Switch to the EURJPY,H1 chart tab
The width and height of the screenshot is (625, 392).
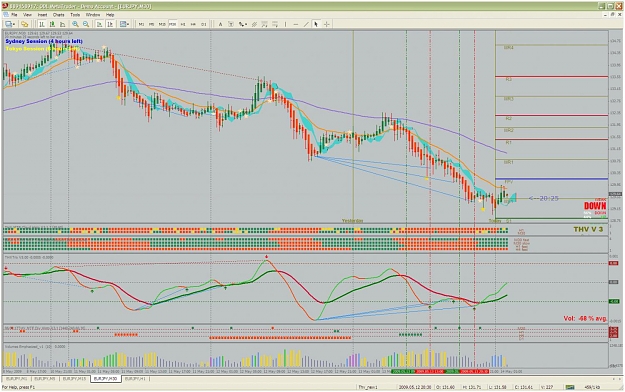coord(136,378)
